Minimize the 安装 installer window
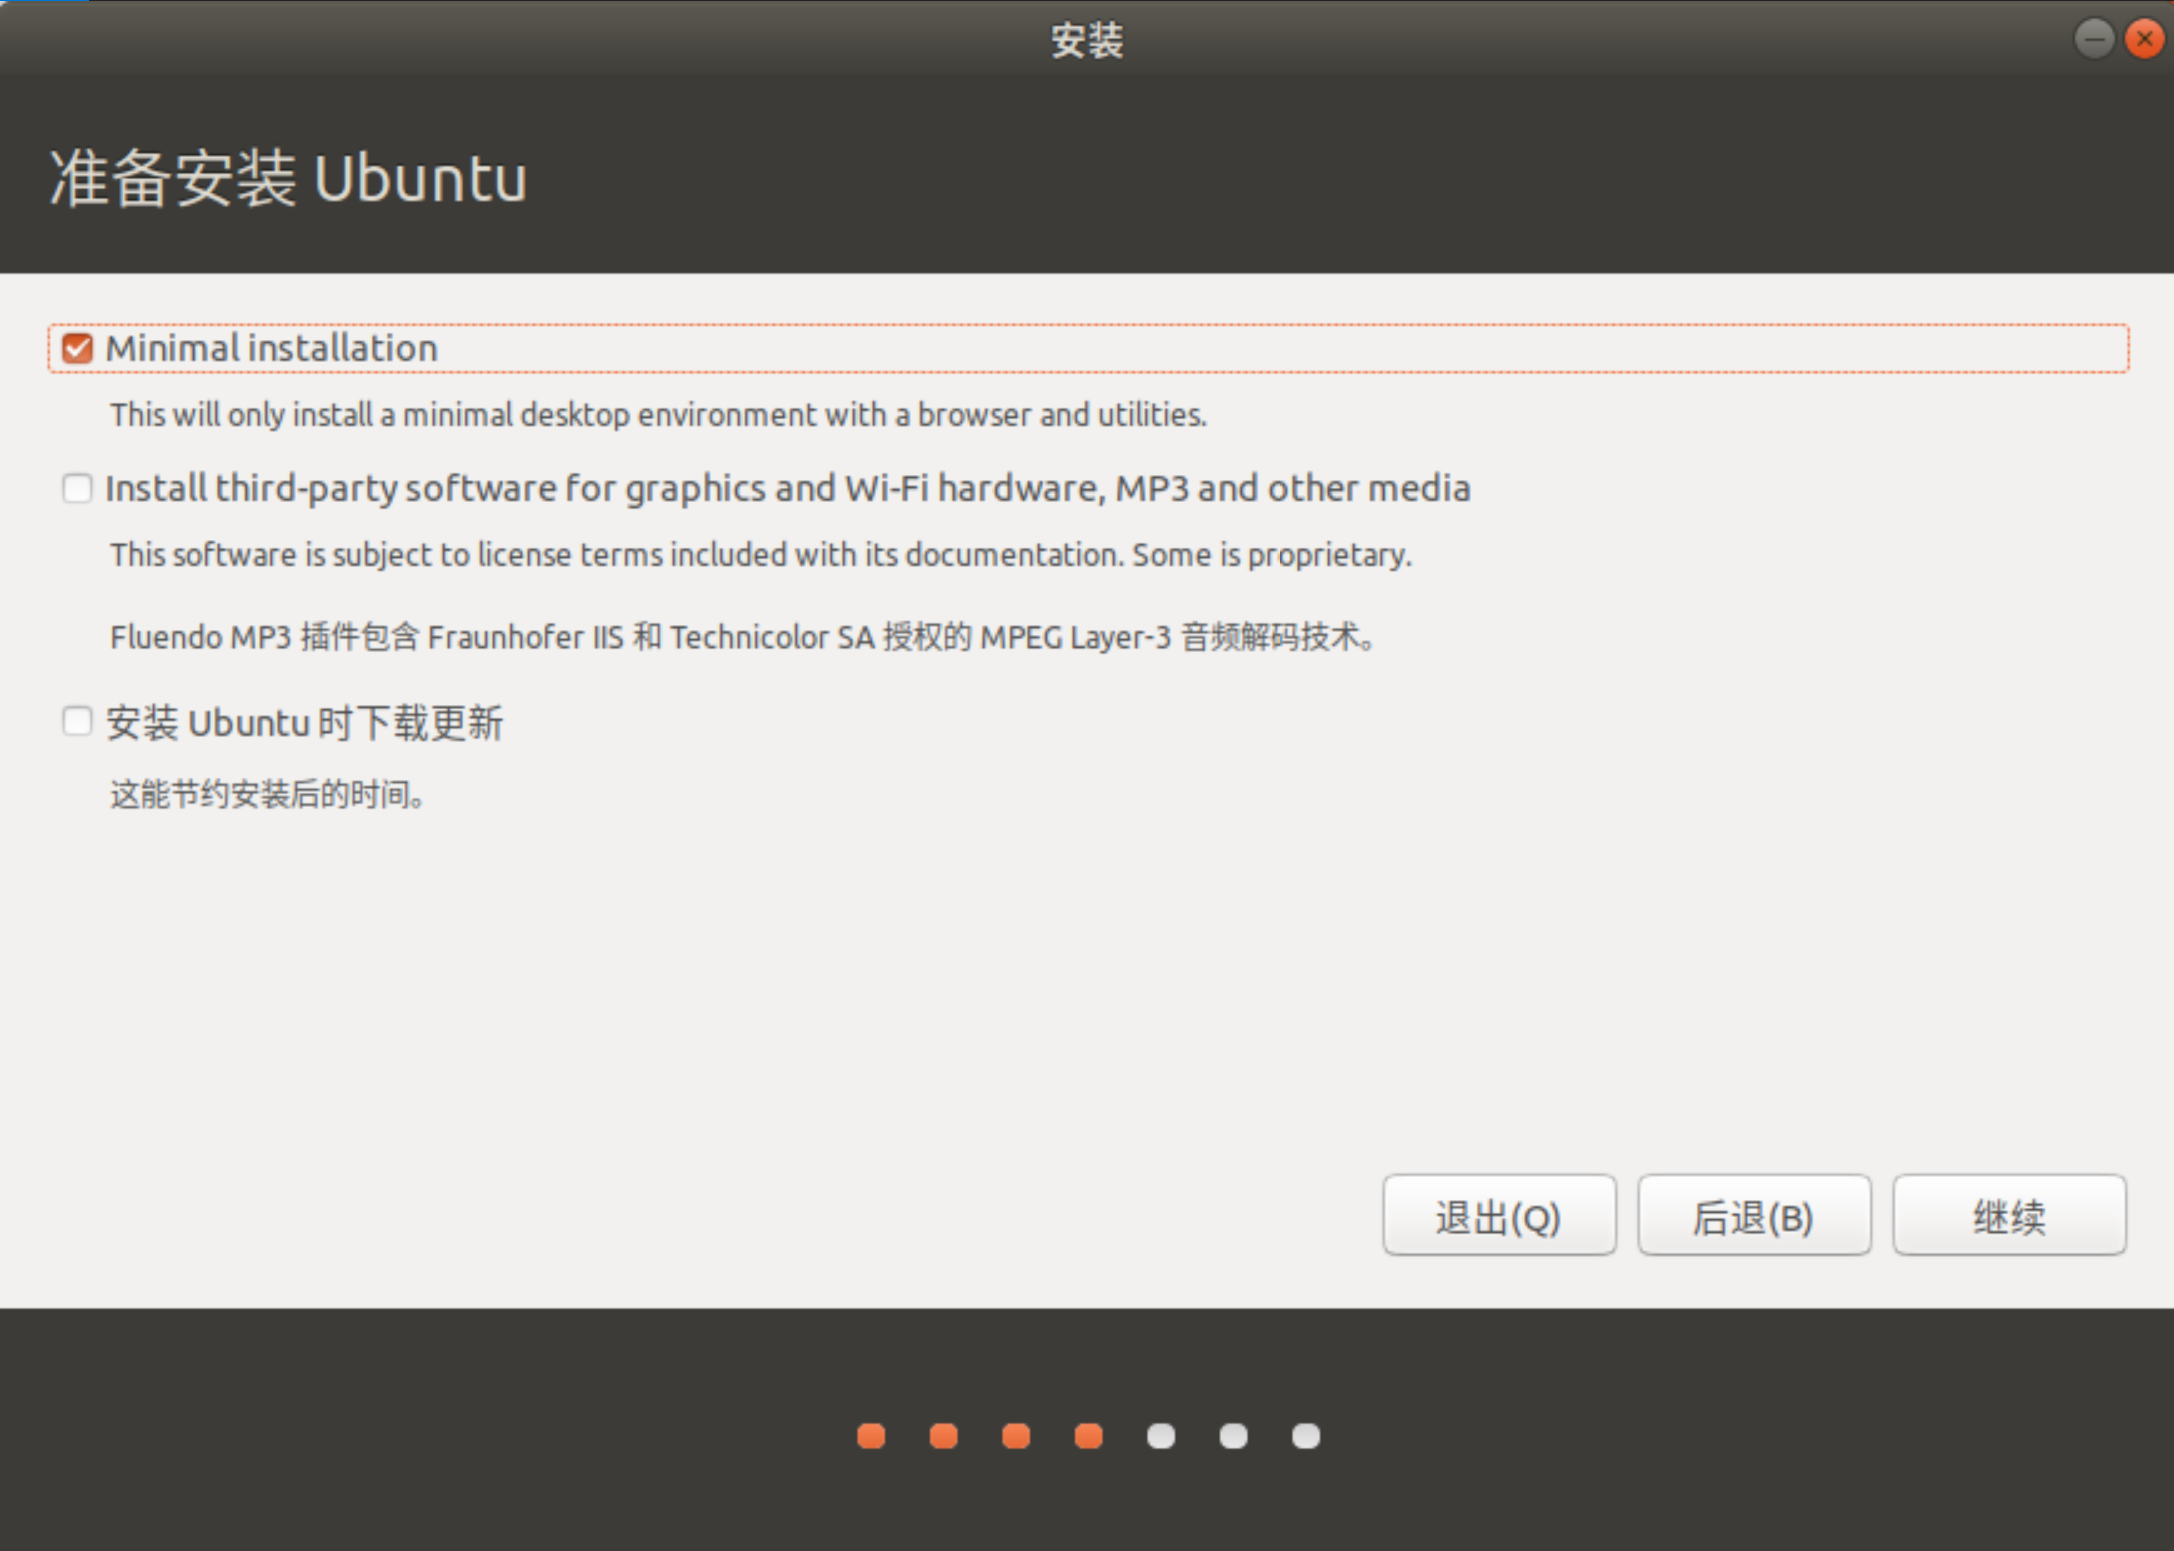Image resolution: width=2174 pixels, height=1551 pixels. pyautogui.click(x=2093, y=39)
